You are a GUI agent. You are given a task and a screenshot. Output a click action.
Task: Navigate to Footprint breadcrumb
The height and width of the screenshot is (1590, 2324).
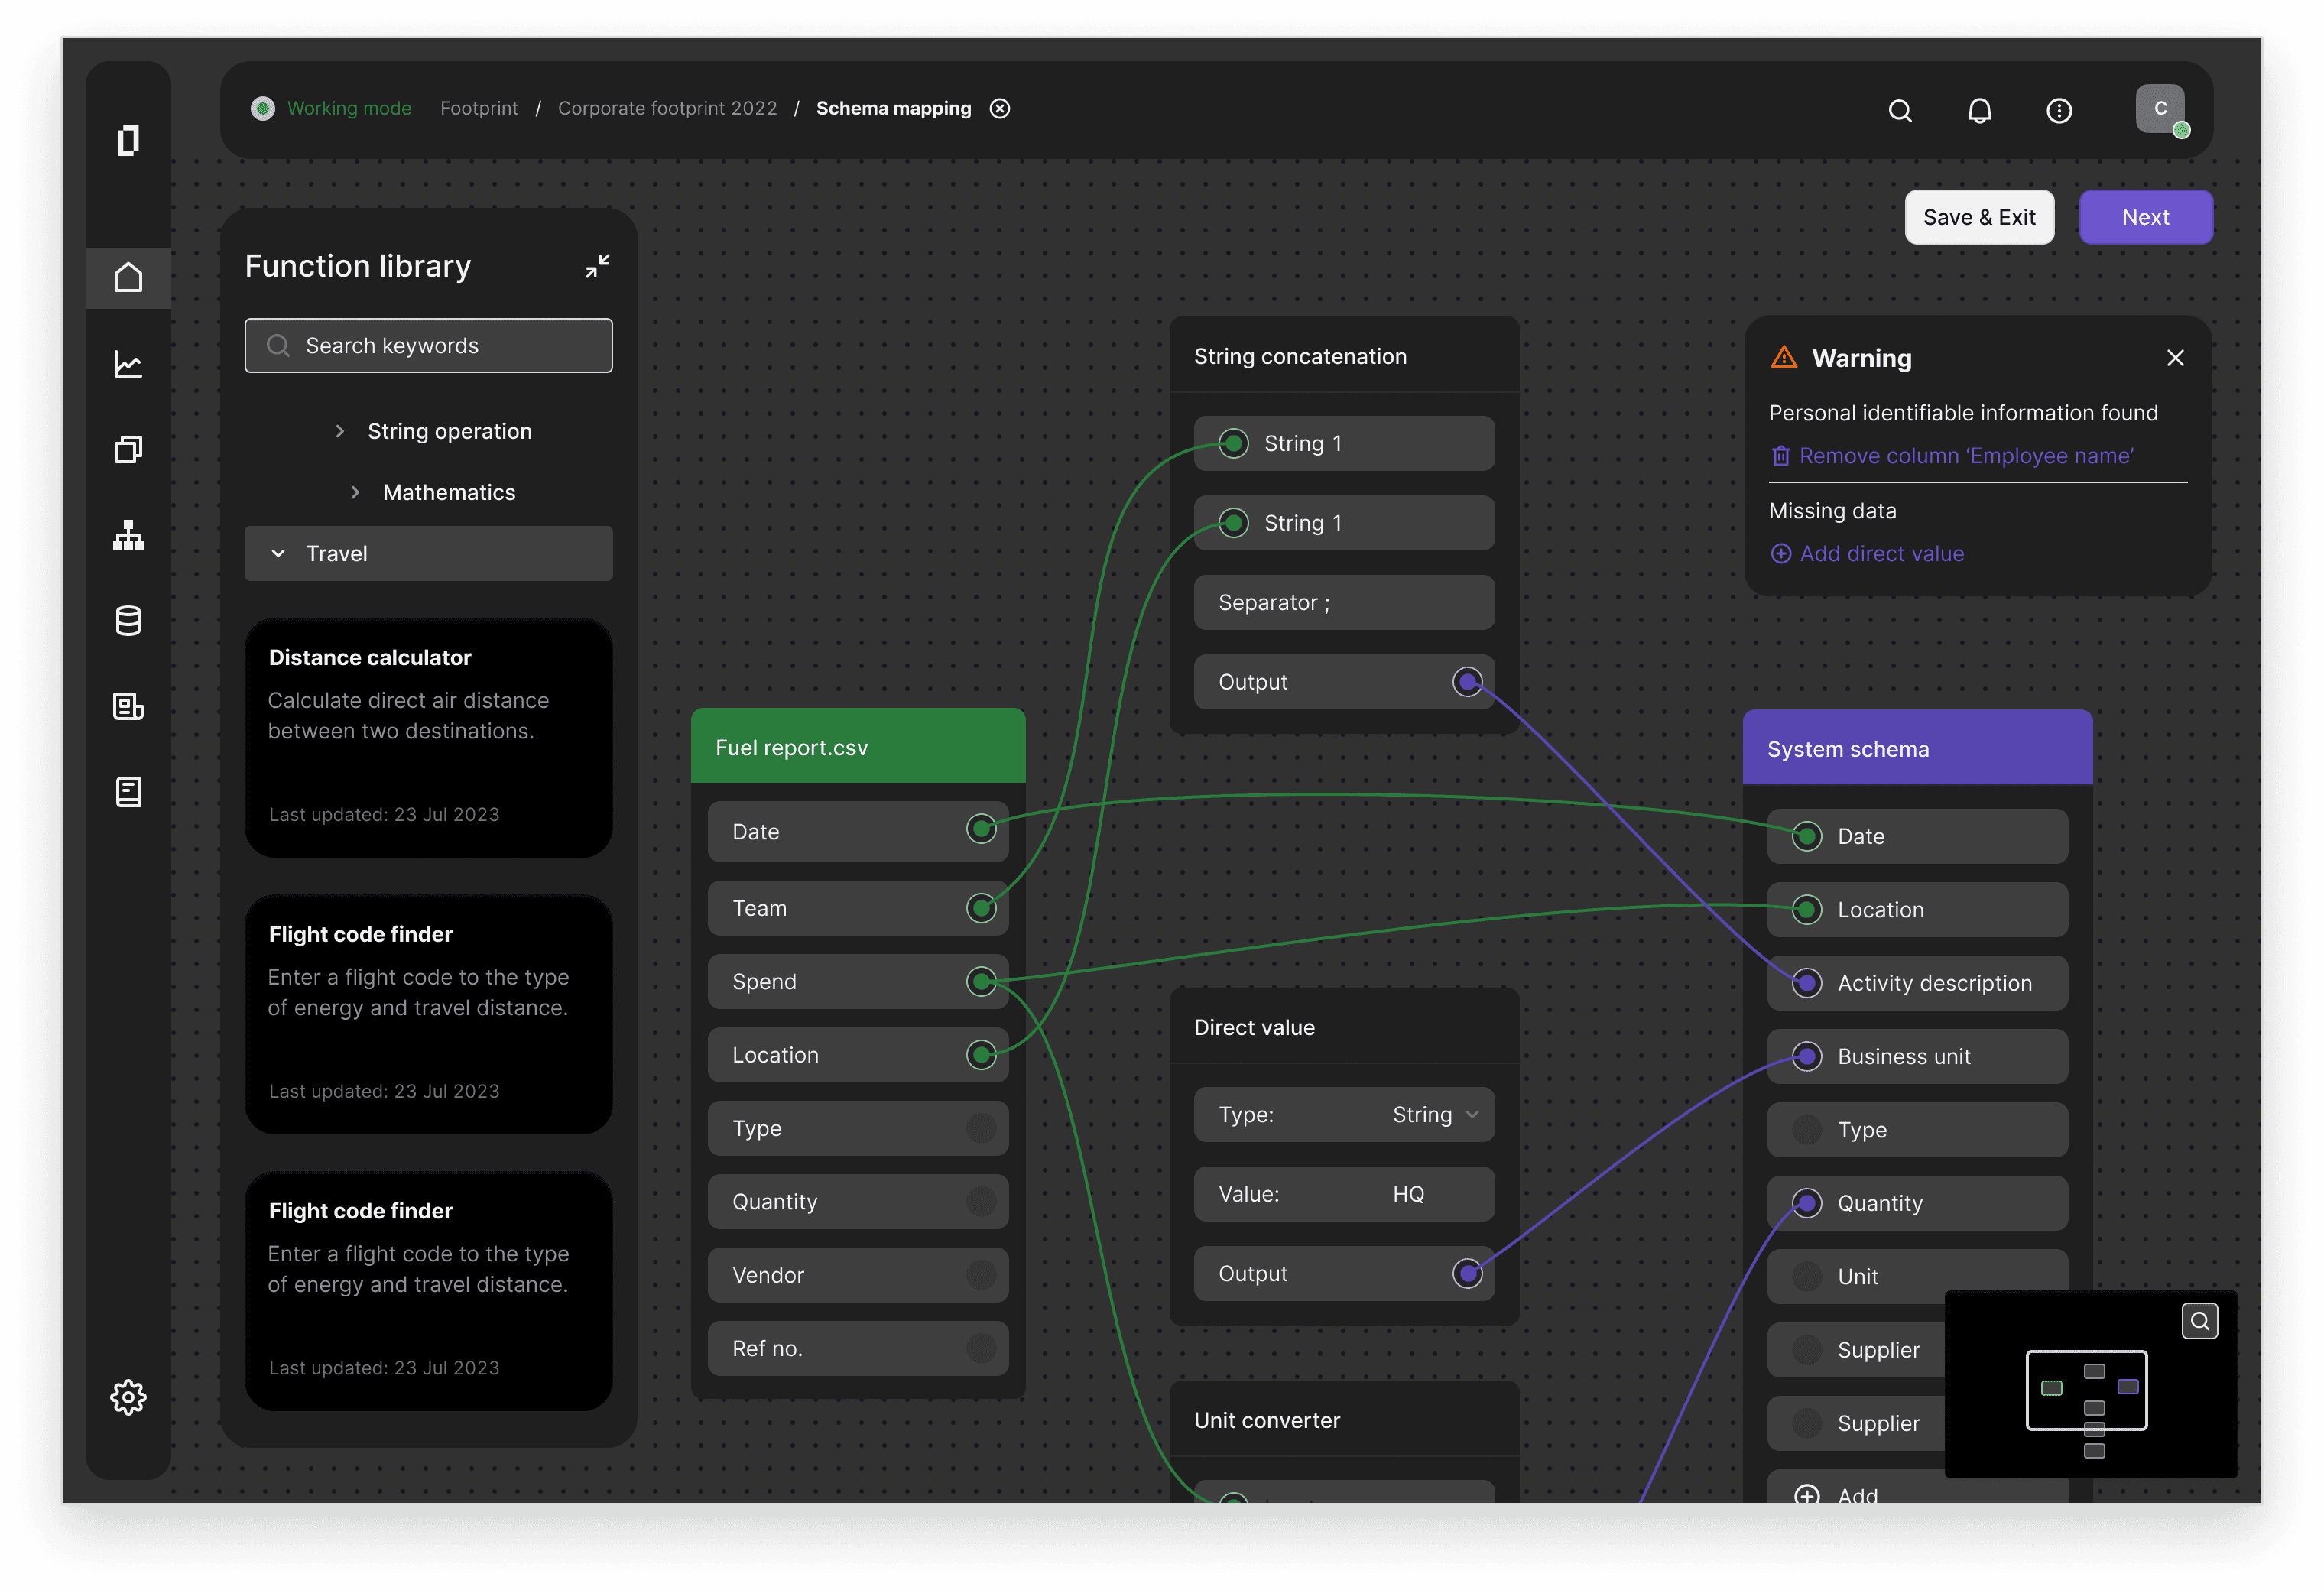(479, 108)
